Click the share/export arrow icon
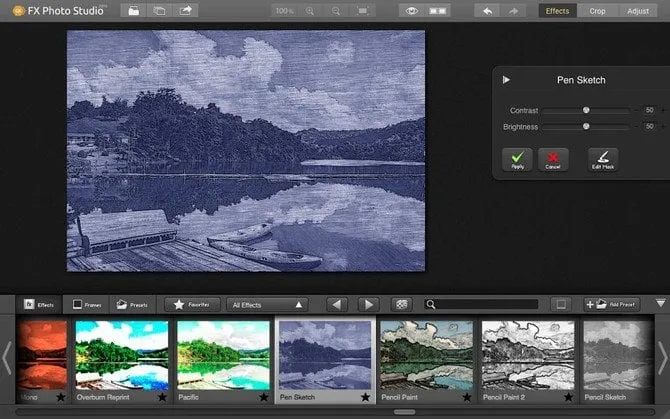This screenshot has height=419, width=670. click(x=186, y=10)
